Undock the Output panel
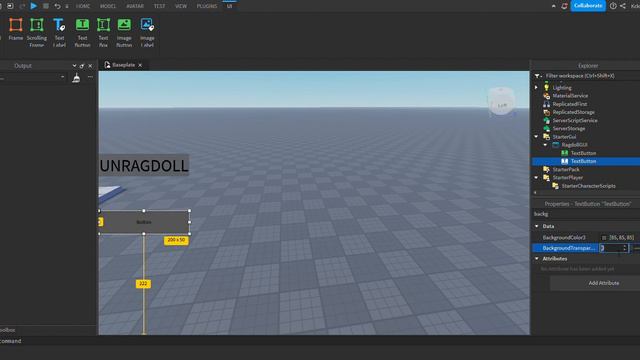The height and width of the screenshot is (360, 640). click(x=82, y=66)
